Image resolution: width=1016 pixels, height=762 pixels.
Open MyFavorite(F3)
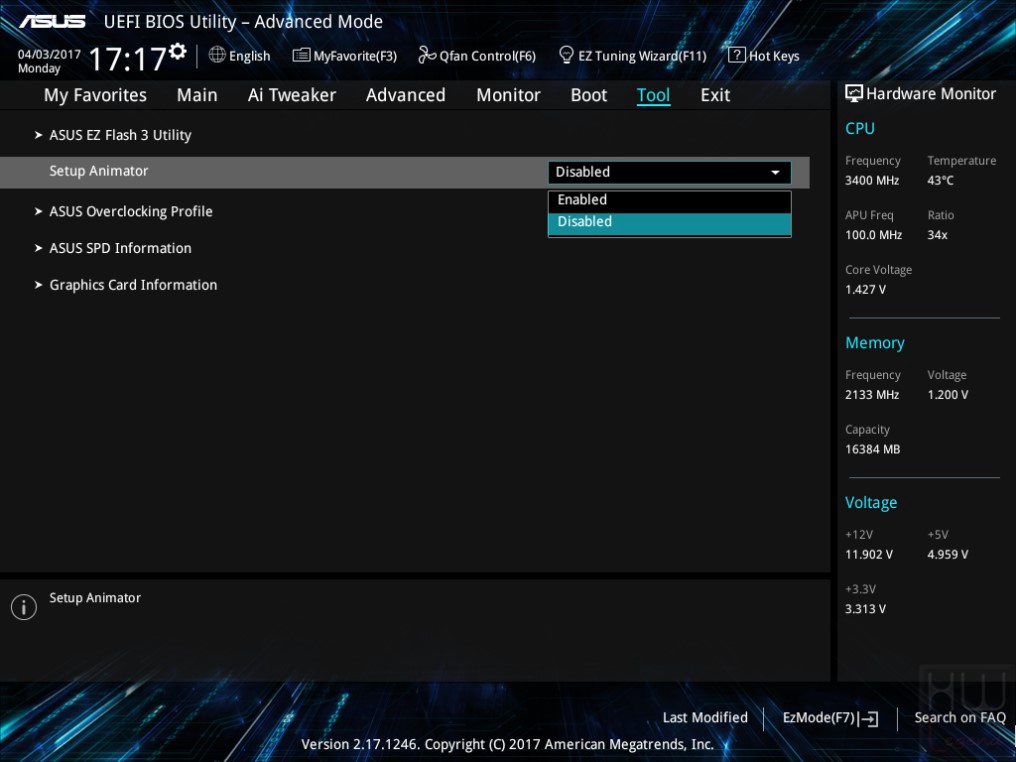click(x=345, y=56)
